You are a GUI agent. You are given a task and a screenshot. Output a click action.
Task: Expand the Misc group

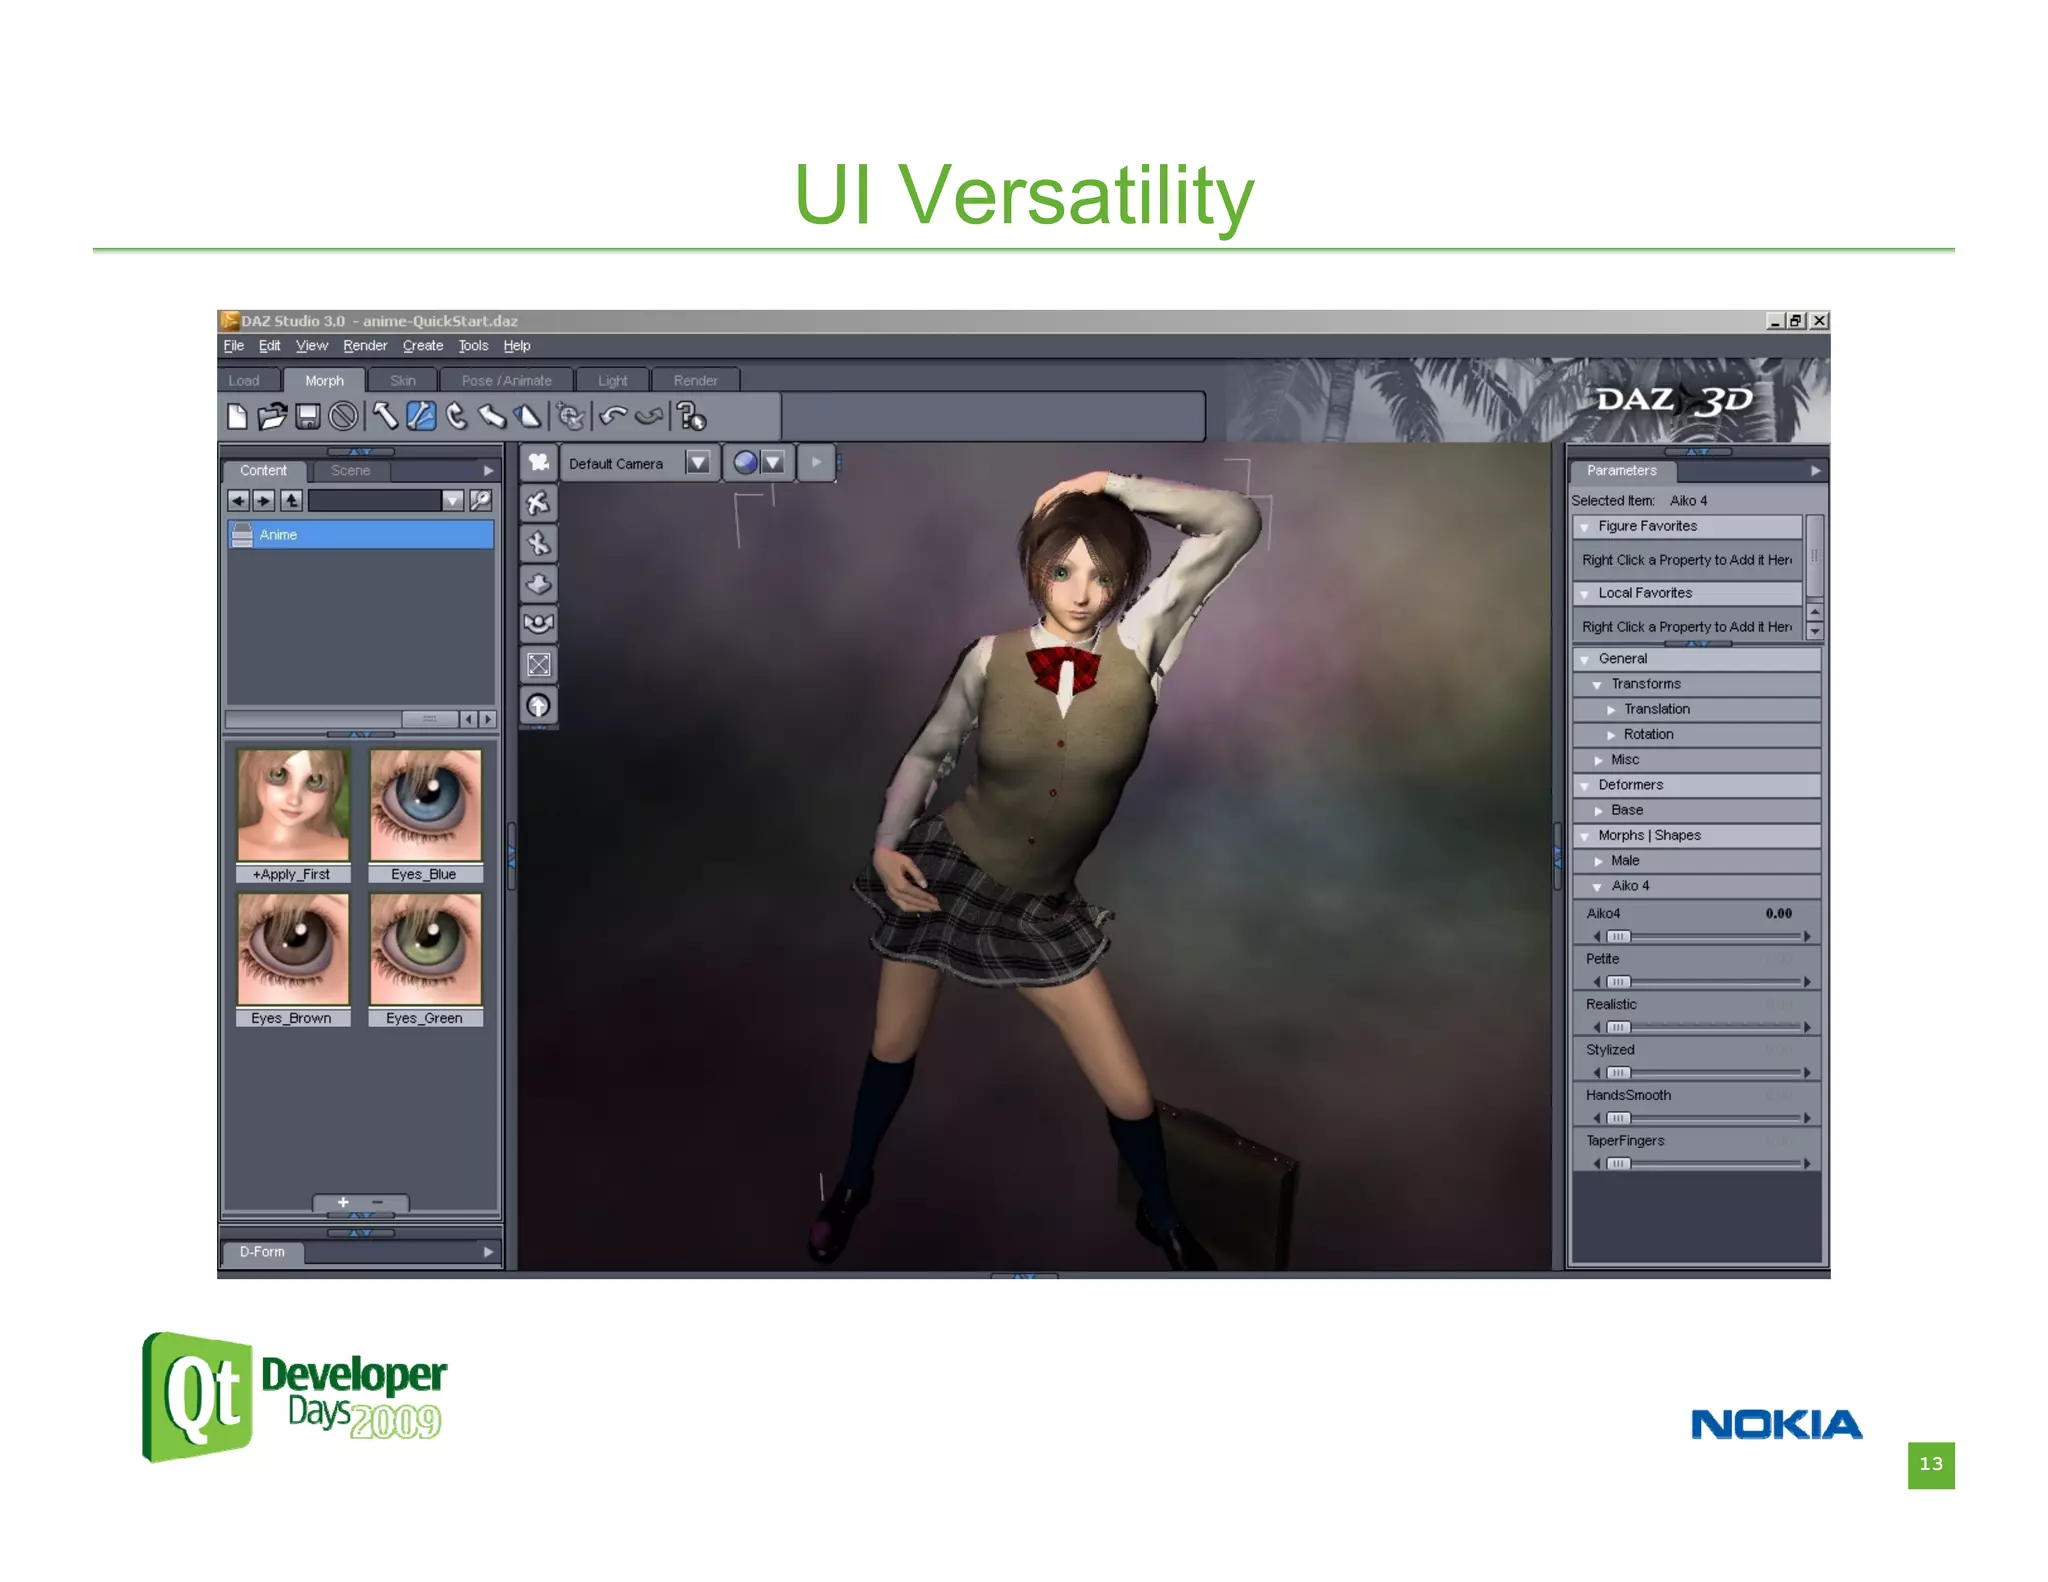tap(1598, 761)
